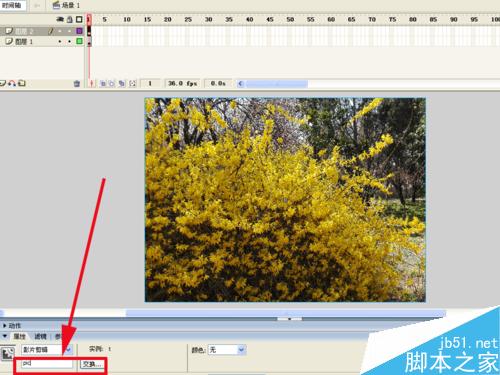Click the timeline horizontal scrollbar thumb

(277, 84)
